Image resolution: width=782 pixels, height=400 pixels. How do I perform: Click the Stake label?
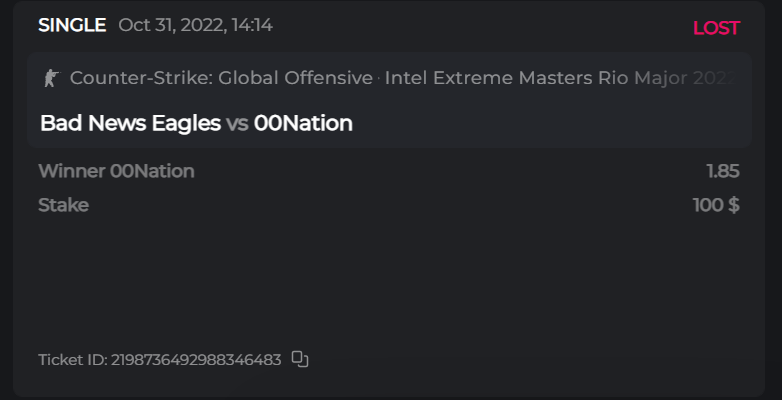[63, 205]
